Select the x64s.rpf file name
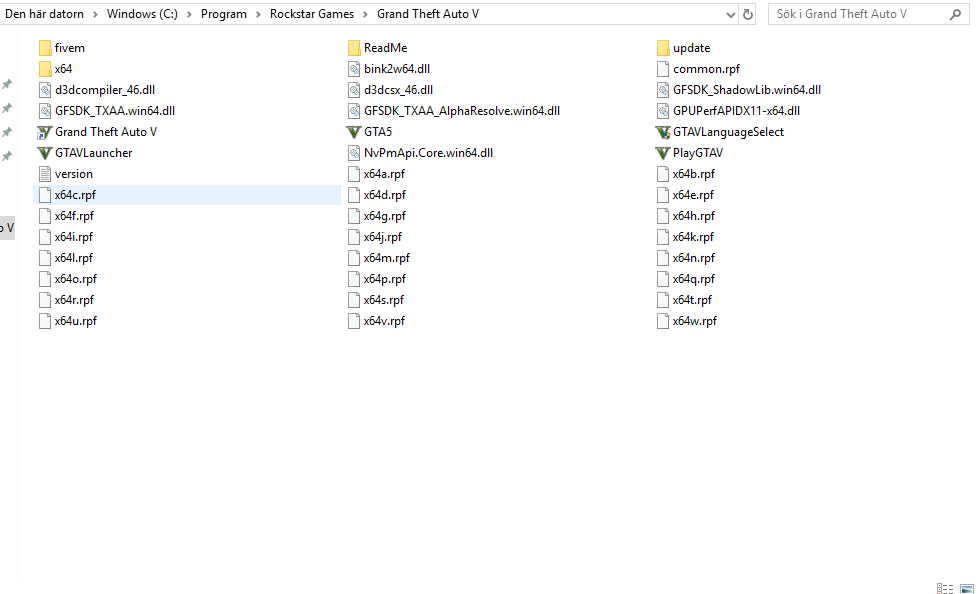 384,300
